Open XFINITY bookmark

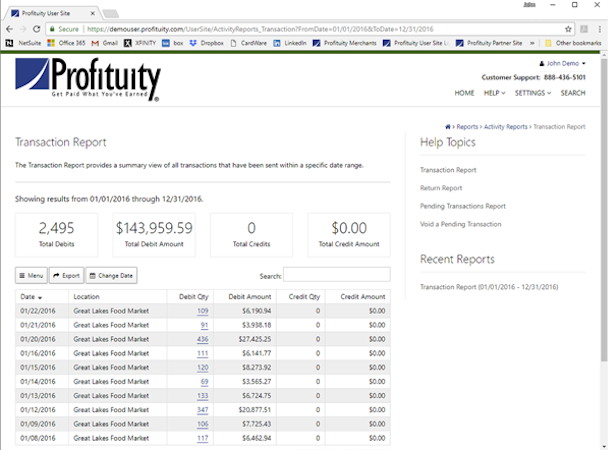coord(140,43)
